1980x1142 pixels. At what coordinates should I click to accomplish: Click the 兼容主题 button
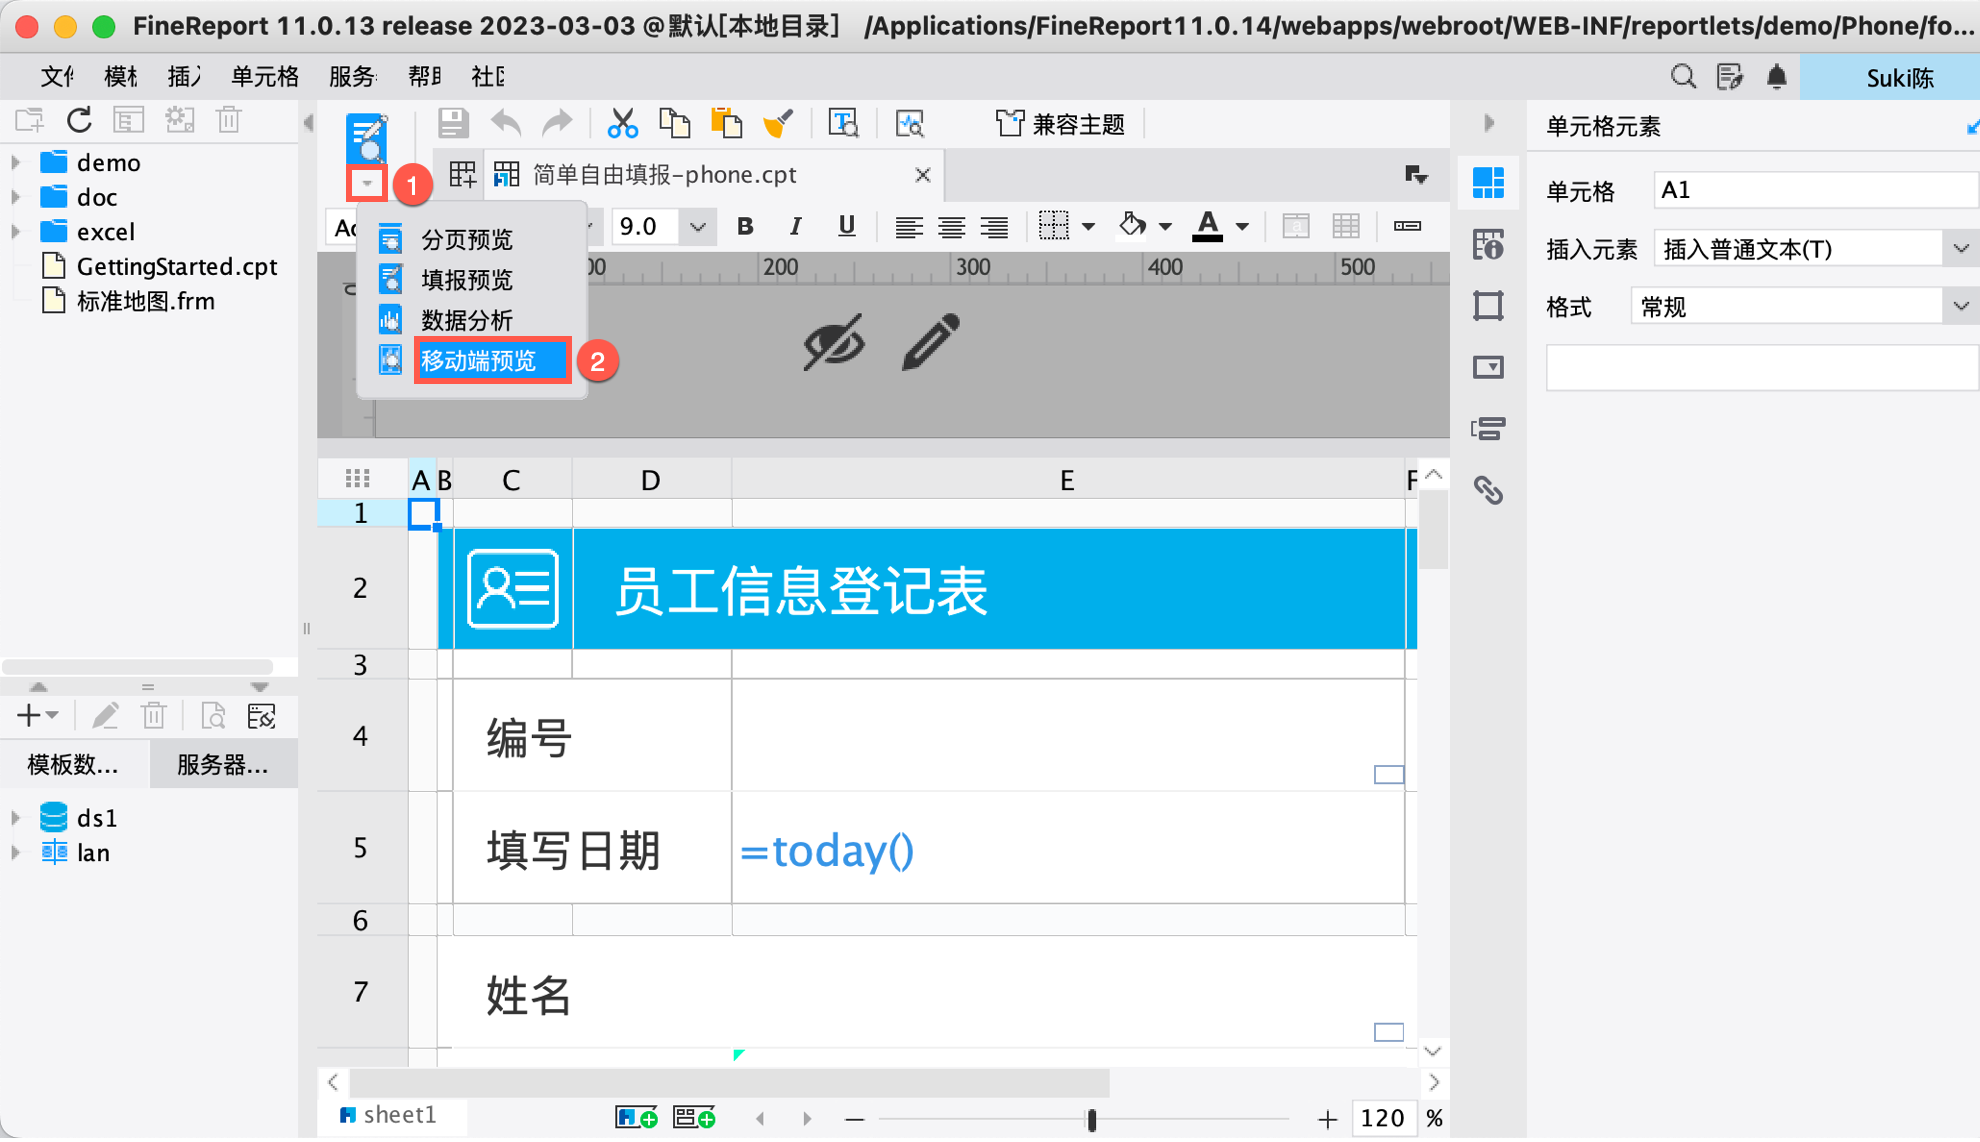[1061, 124]
